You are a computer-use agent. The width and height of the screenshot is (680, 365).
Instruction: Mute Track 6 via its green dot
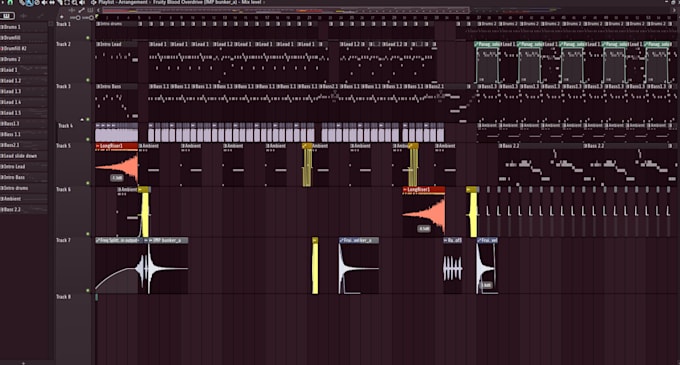click(x=88, y=234)
